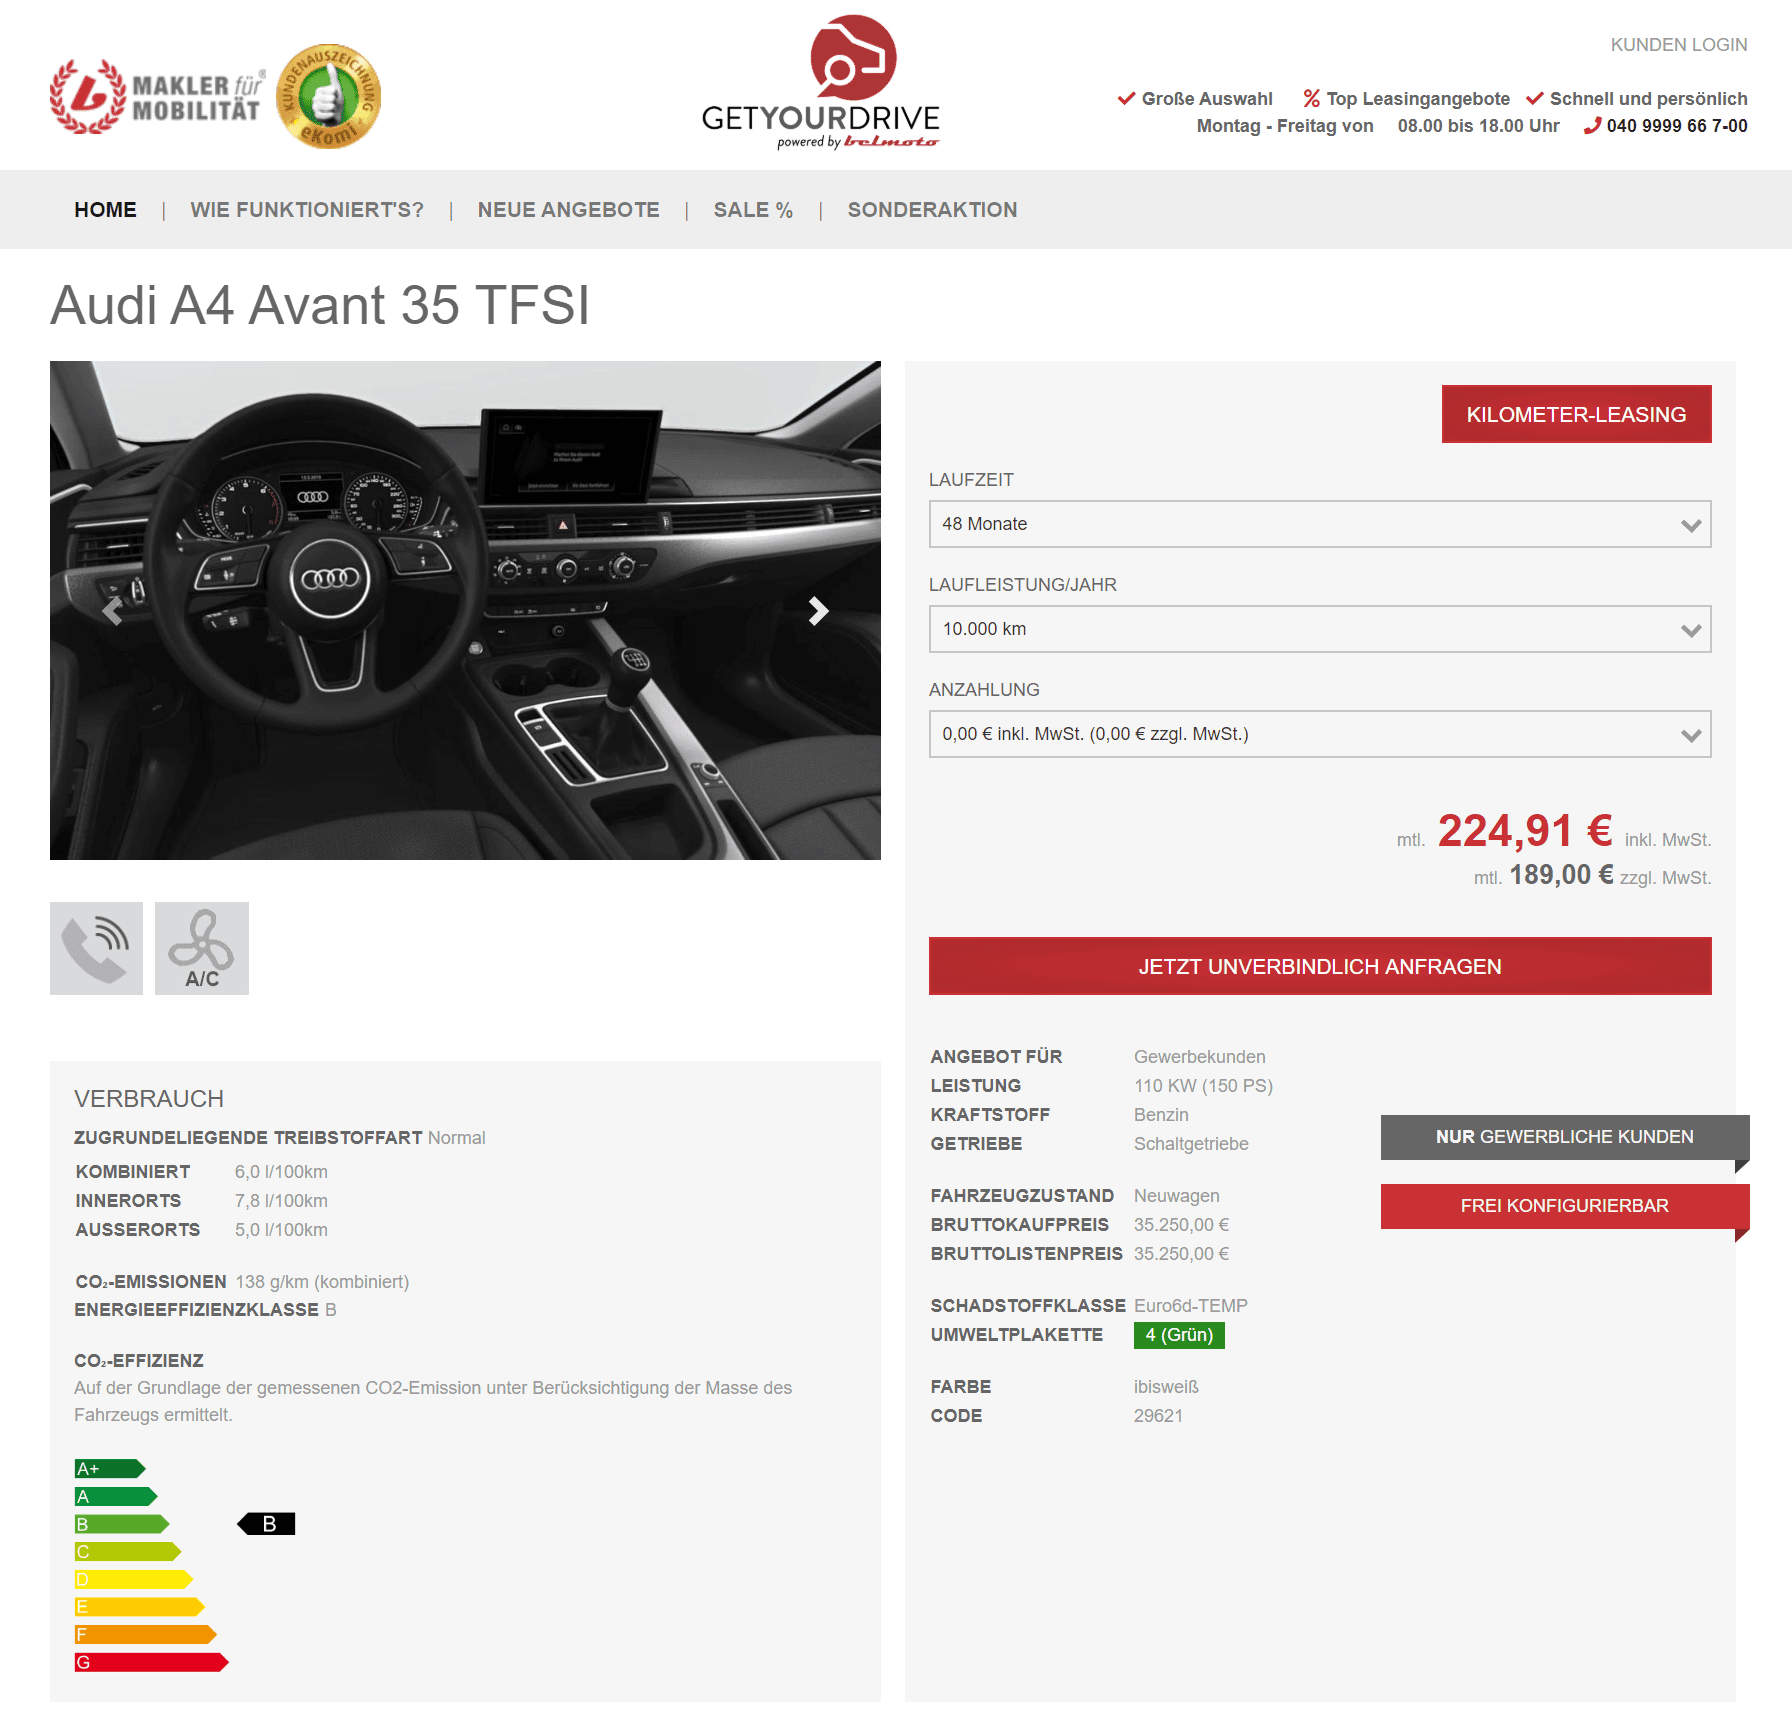Click the 224,91 € monthly price
The height and width of the screenshot is (1717, 1792).
(x=1524, y=831)
